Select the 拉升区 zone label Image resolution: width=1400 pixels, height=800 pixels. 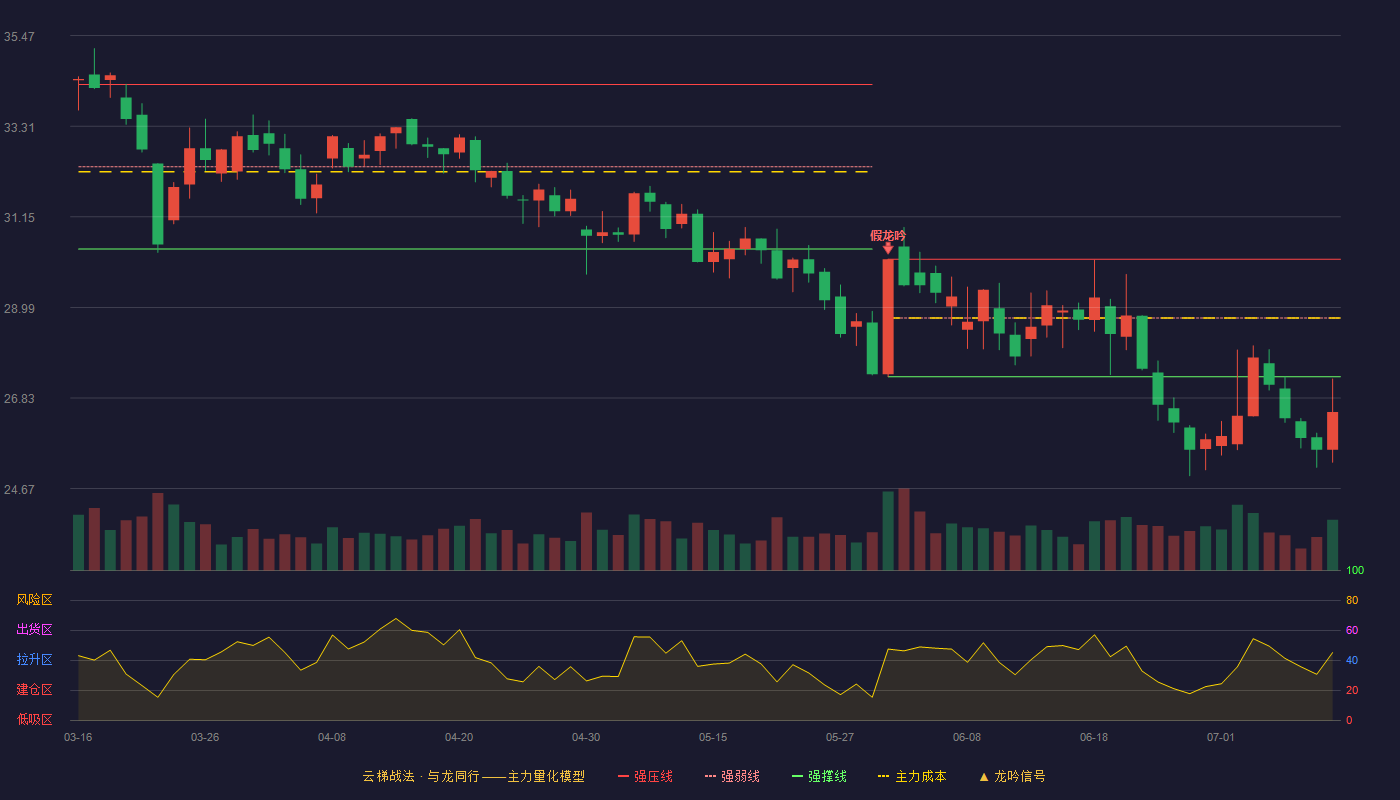click(x=34, y=660)
